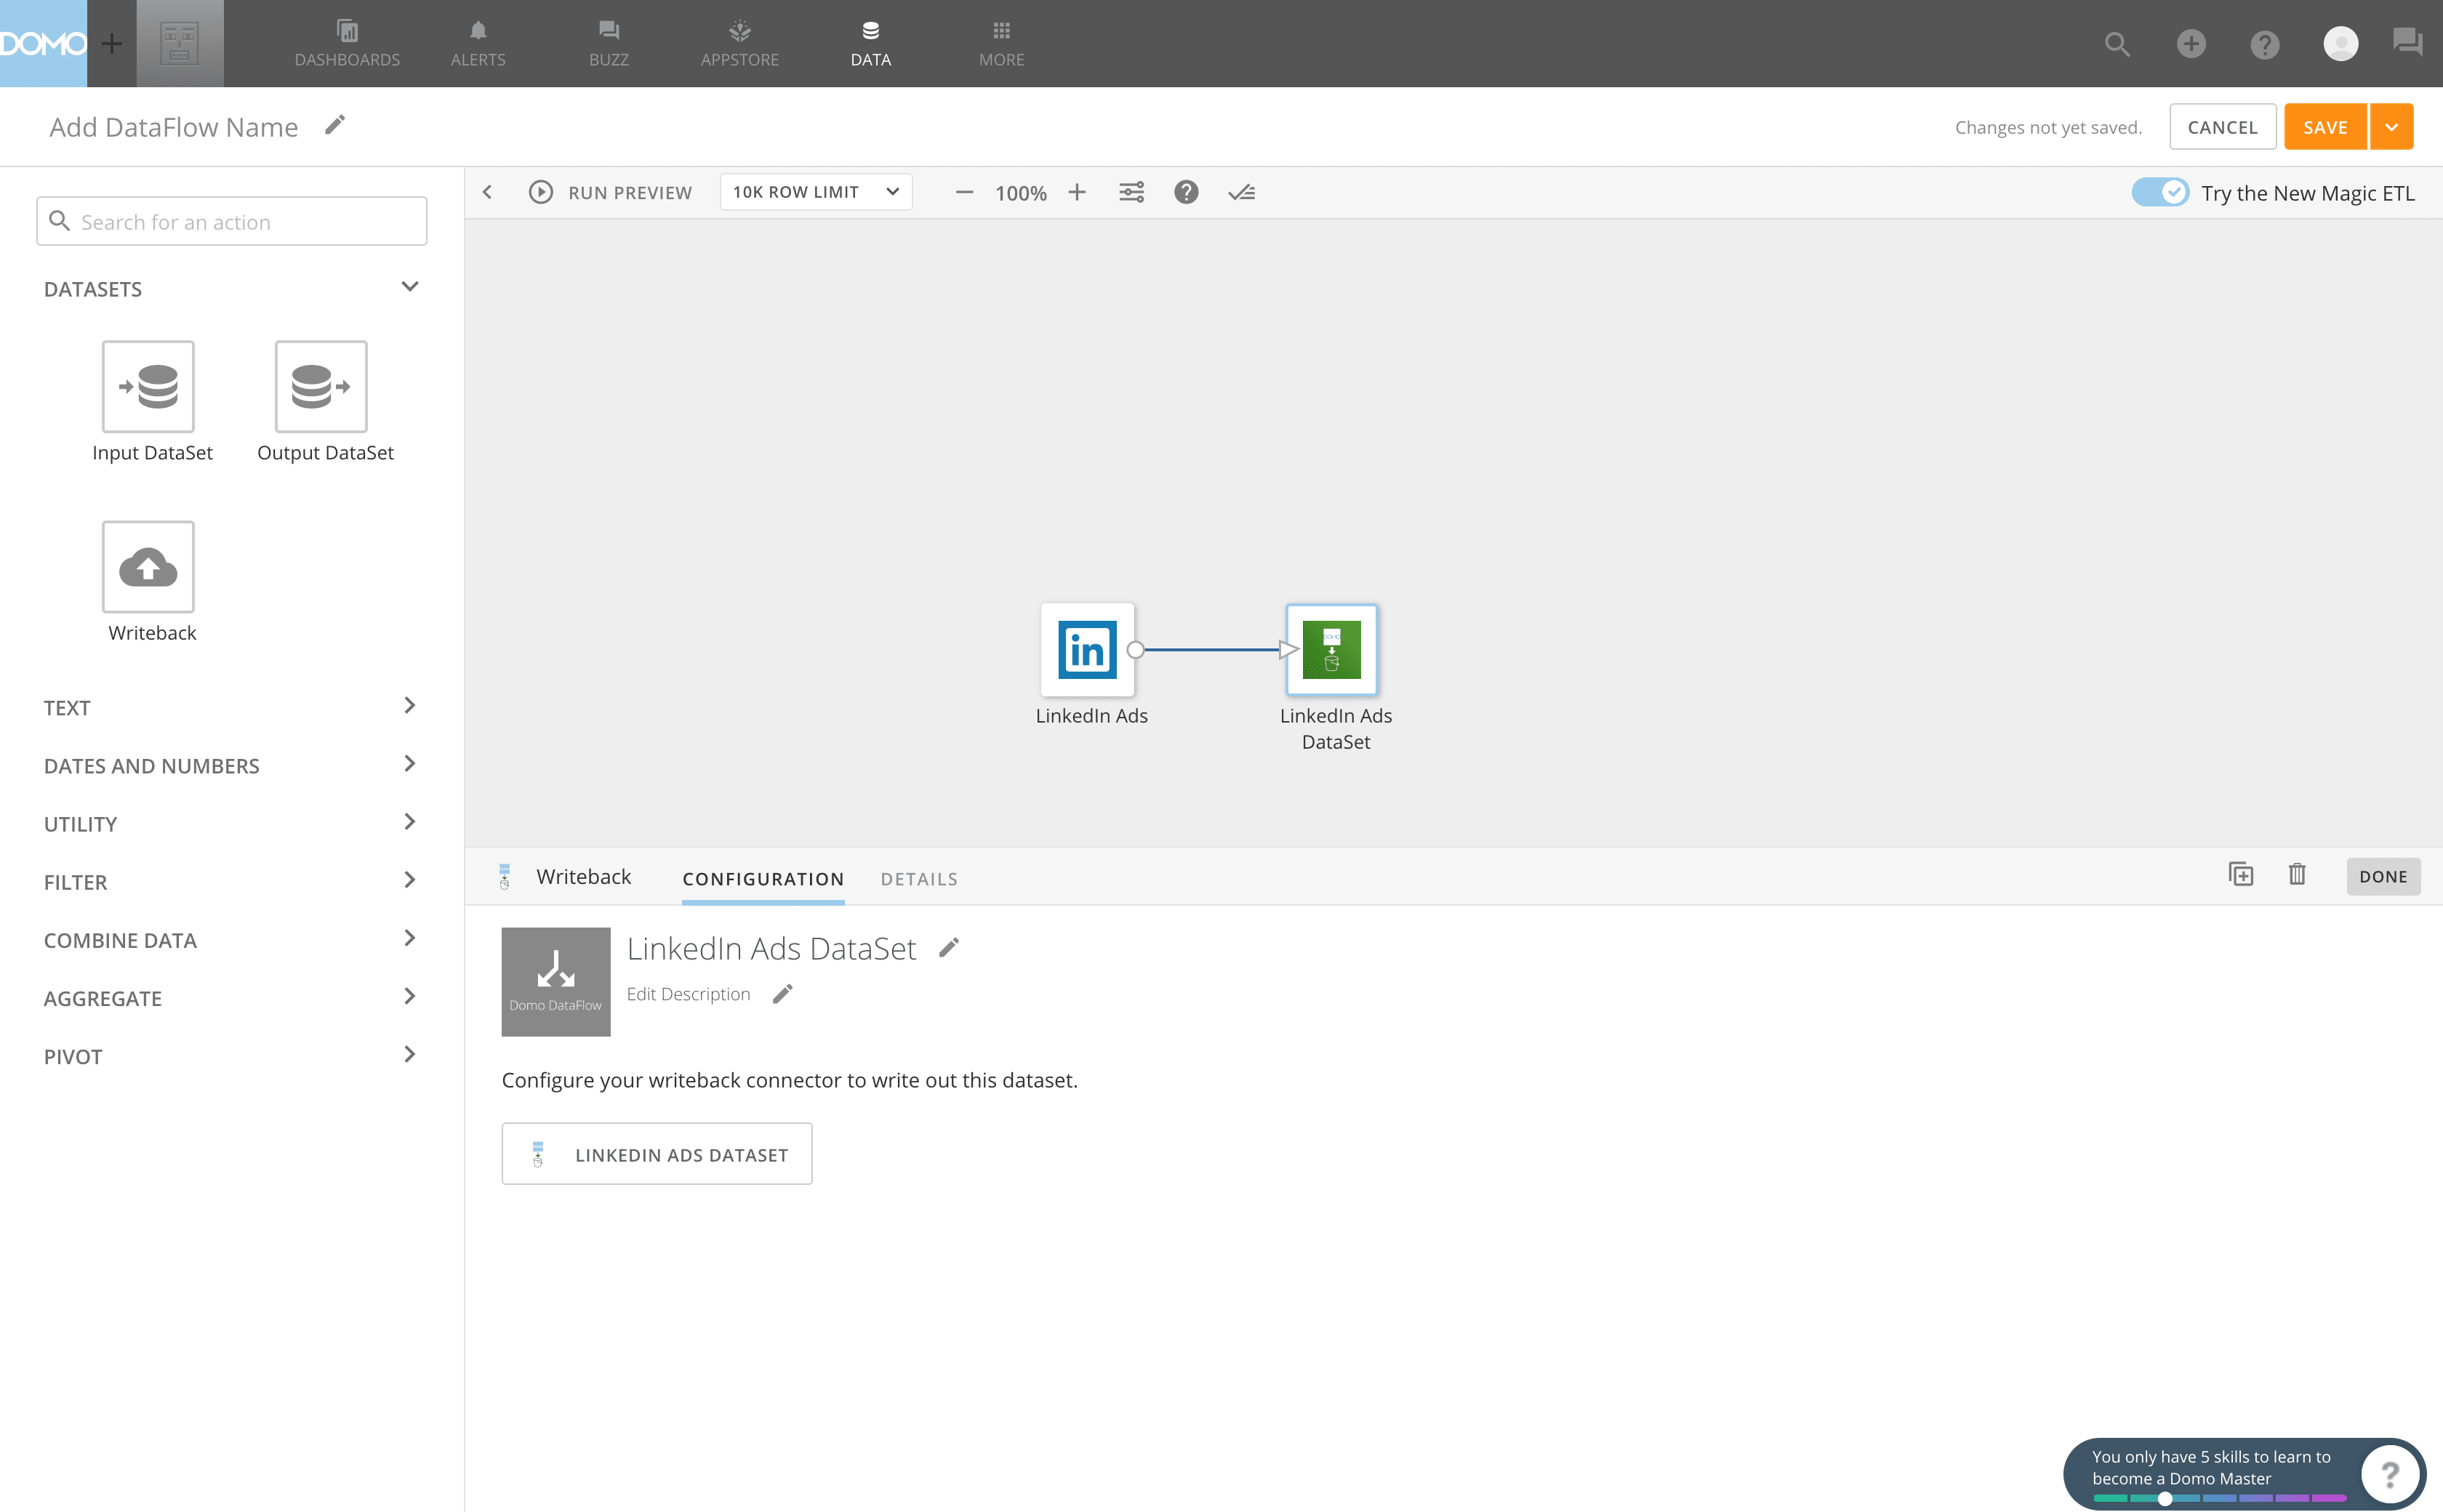The height and width of the screenshot is (1512, 2443).
Task: Expand the Combine Data section
Action: pos(229,939)
